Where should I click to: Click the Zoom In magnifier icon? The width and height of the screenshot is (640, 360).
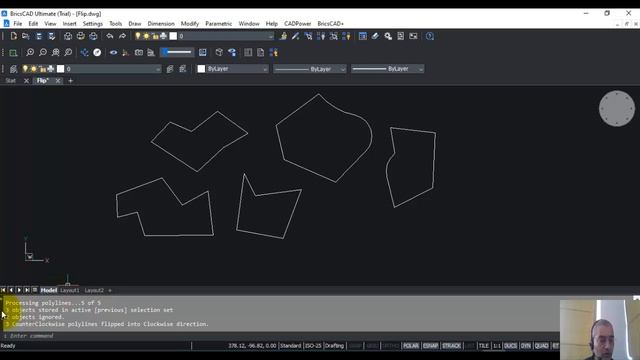(x=30, y=52)
